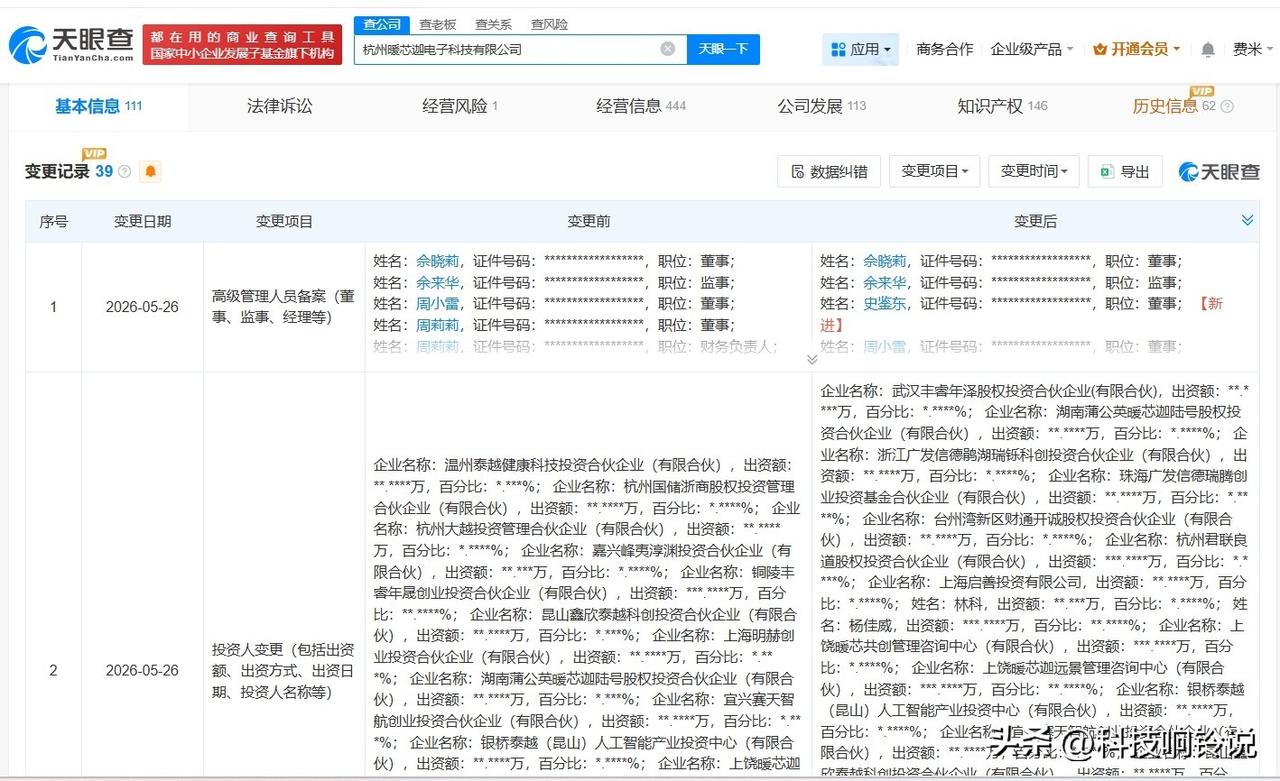The image size is (1280, 781).
Task: Click the 变更前 column header
Action: pos(588,221)
